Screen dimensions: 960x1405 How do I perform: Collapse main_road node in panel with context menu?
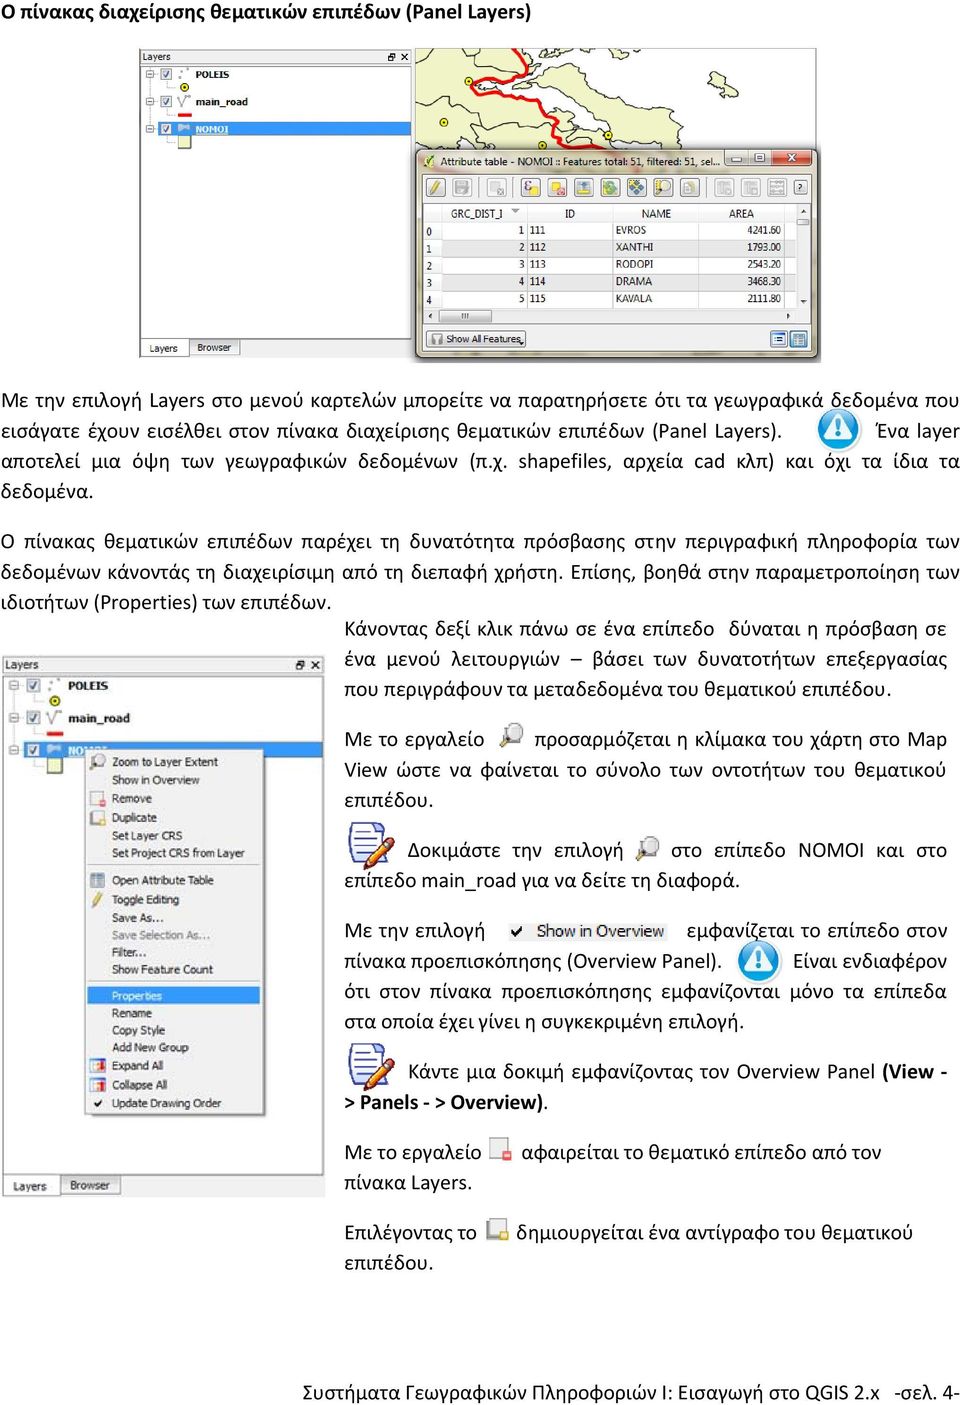pyautogui.click(x=14, y=717)
